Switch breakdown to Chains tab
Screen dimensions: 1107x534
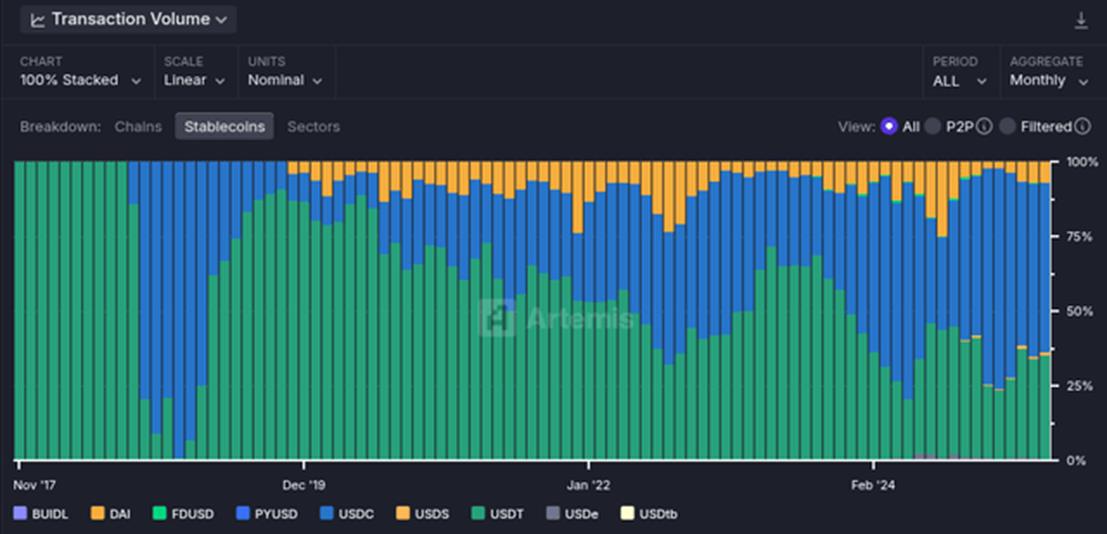pos(138,127)
